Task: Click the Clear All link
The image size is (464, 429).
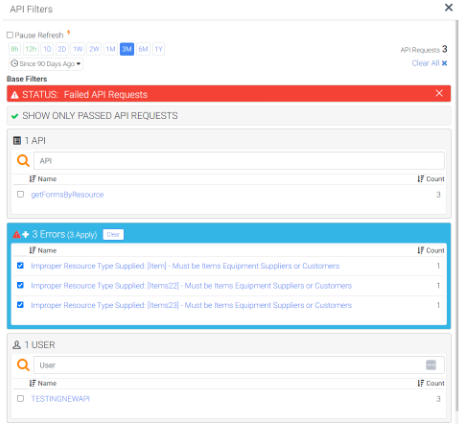Action: pyautogui.click(x=429, y=63)
